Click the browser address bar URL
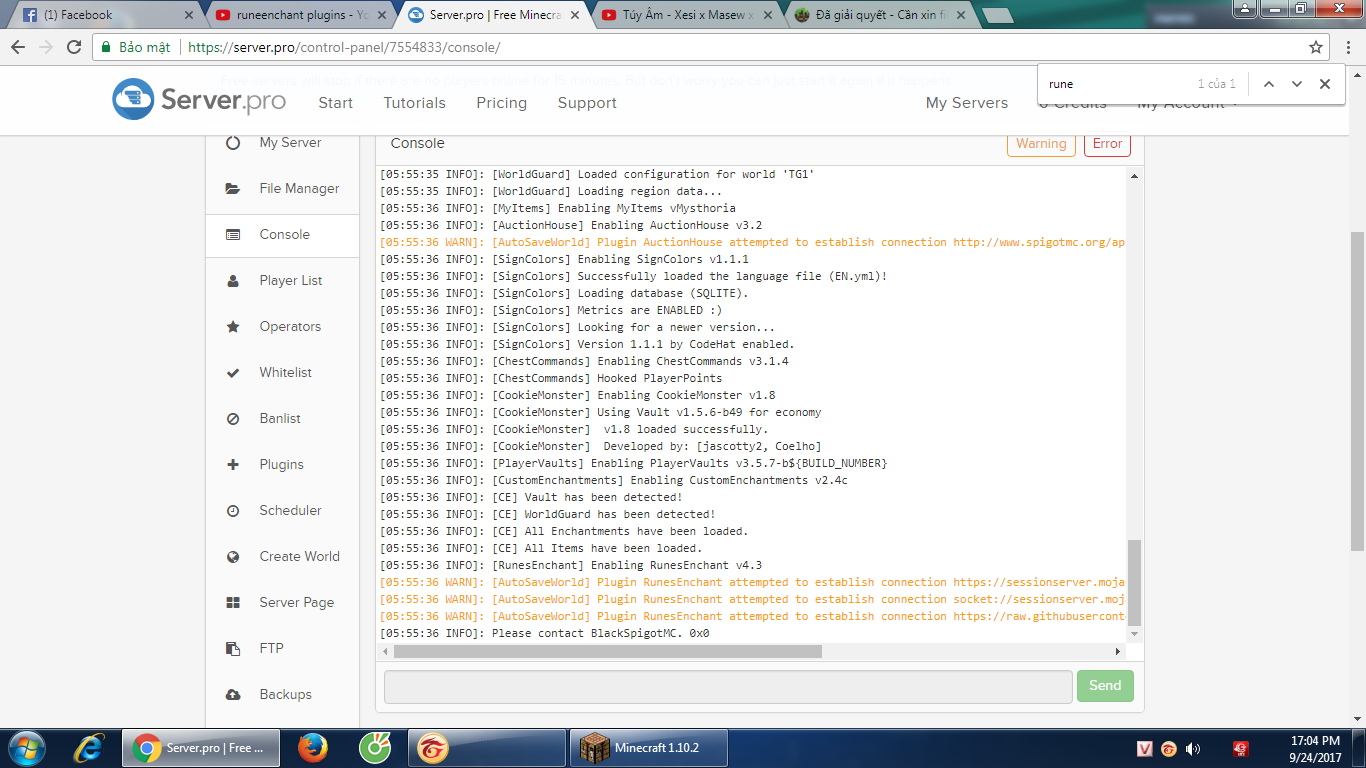 (344, 47)
